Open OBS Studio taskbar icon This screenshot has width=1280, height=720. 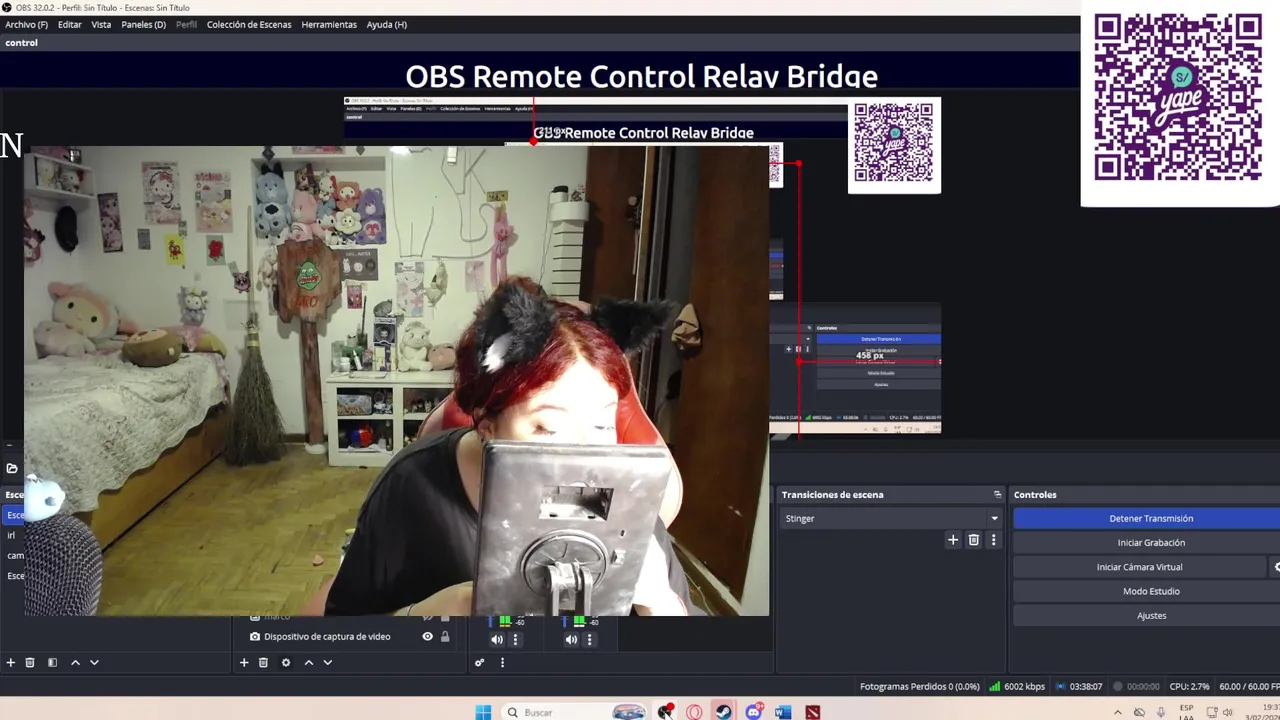pos(665,712)
